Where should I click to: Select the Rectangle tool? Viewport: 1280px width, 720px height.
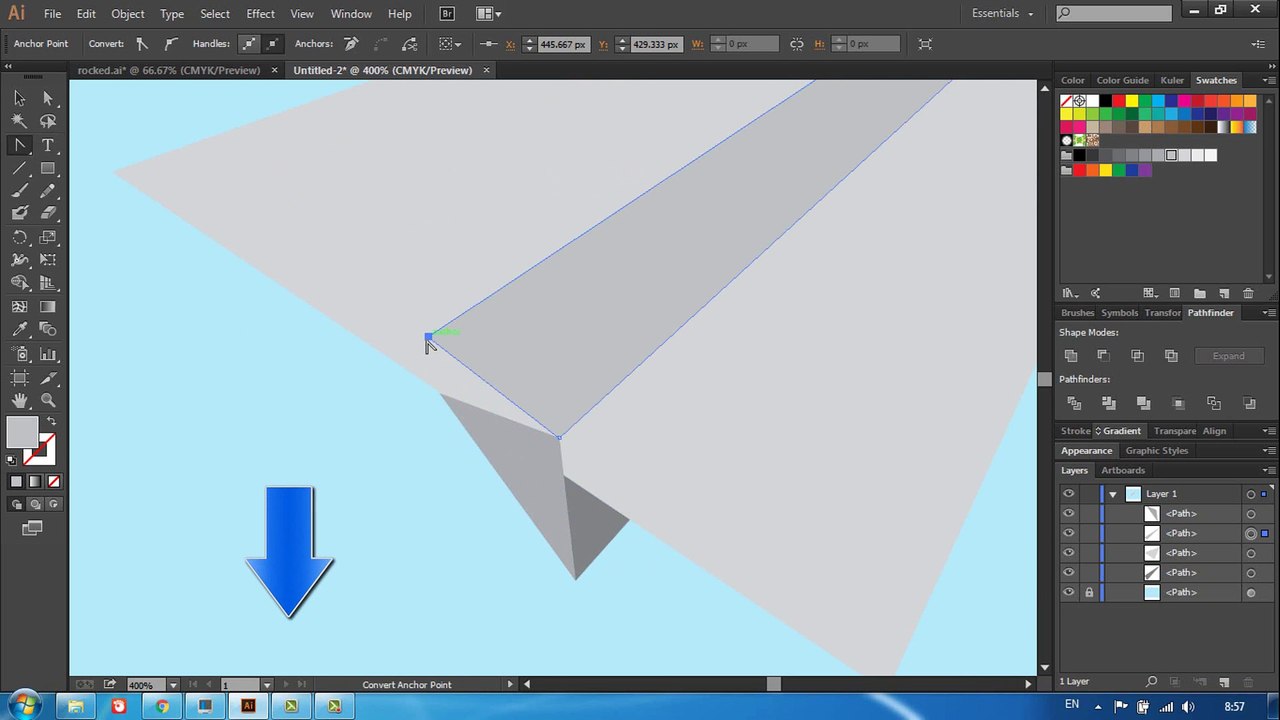47,168
